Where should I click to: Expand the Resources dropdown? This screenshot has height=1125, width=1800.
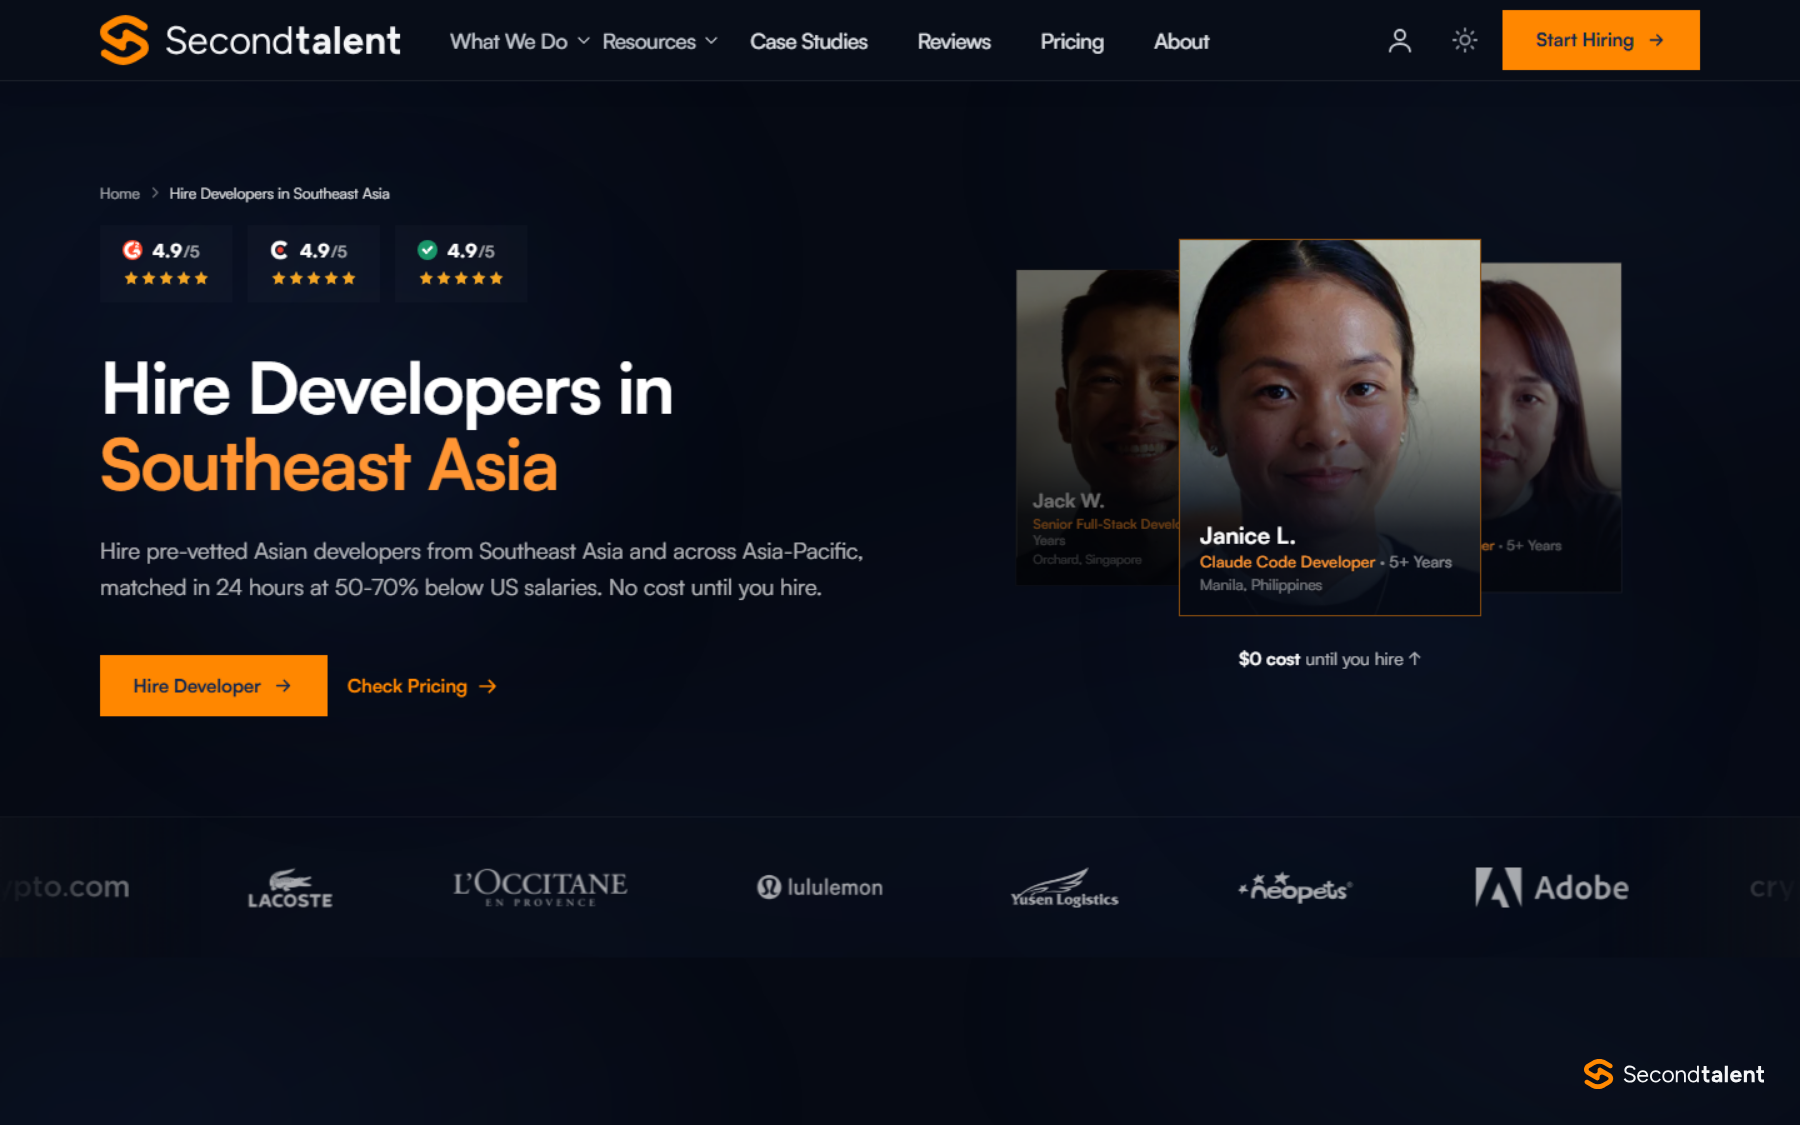(660, 41)
